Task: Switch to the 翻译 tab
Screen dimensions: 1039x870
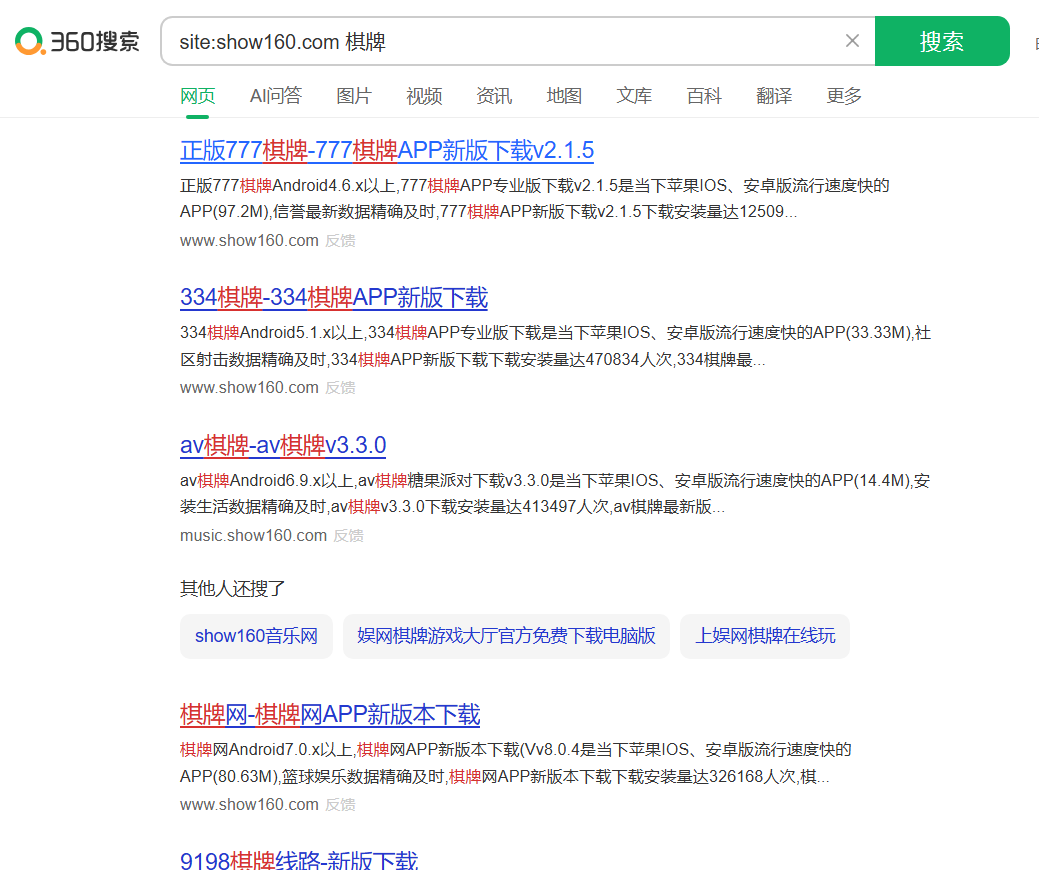Action: [x=774, y=96]
